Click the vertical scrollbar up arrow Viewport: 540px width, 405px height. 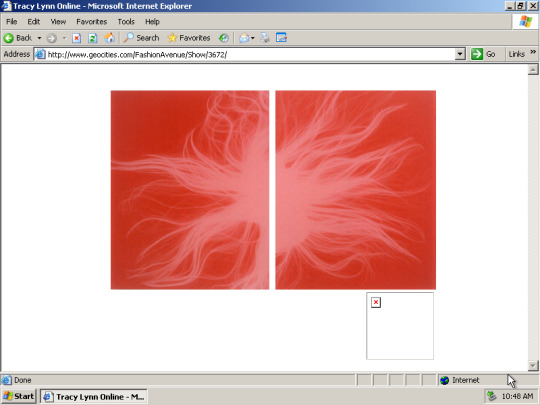coord(533,69)
